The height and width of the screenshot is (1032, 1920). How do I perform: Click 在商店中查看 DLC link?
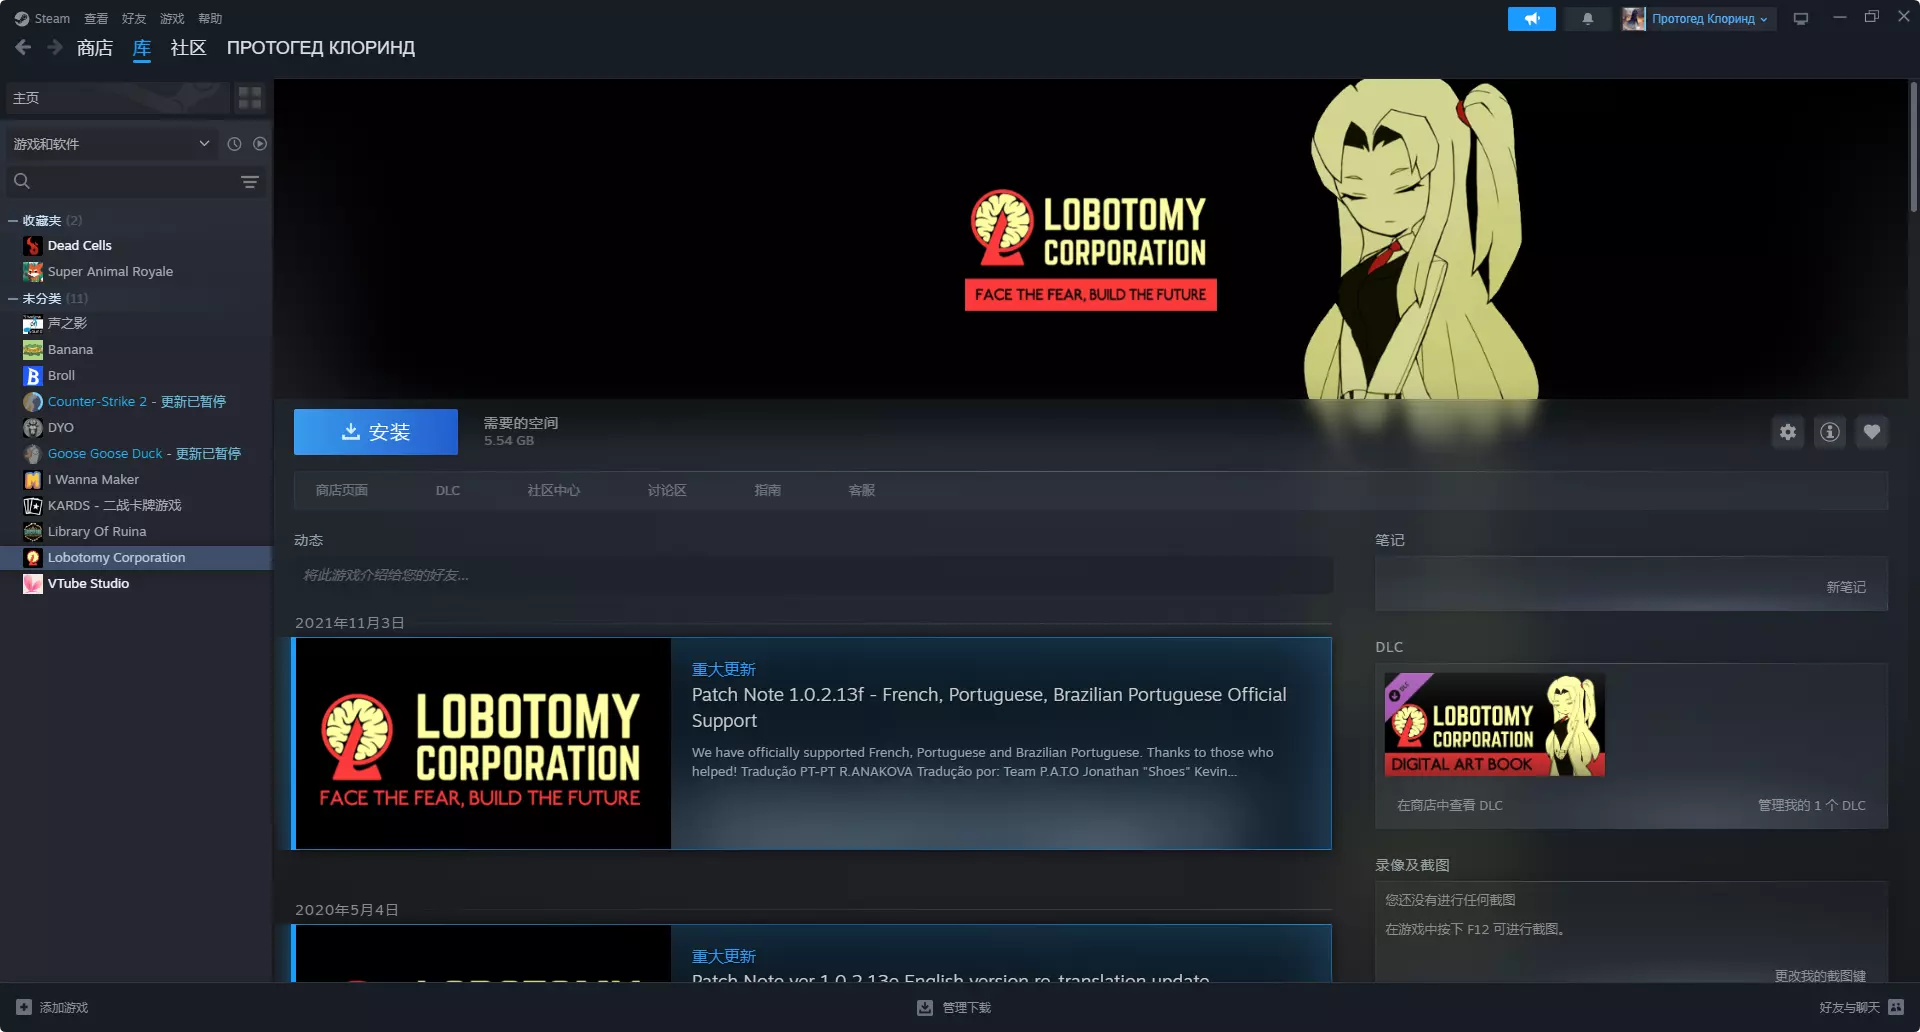pyautogui.click(x=1450, y=805)
